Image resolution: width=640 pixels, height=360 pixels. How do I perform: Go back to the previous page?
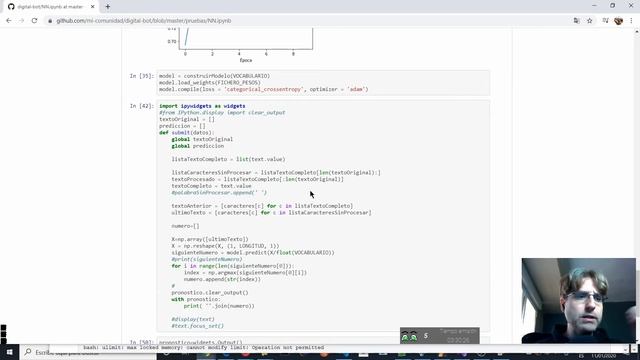coord(9,20)
